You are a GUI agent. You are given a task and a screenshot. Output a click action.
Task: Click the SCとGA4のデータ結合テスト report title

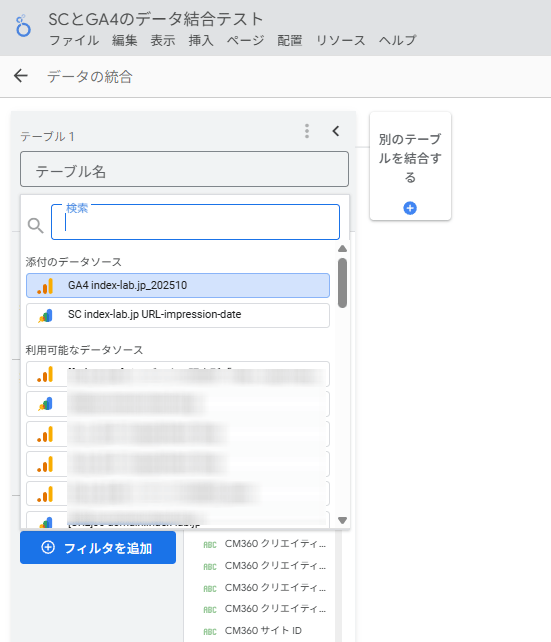pyautogui.click(x=156, y=19)
